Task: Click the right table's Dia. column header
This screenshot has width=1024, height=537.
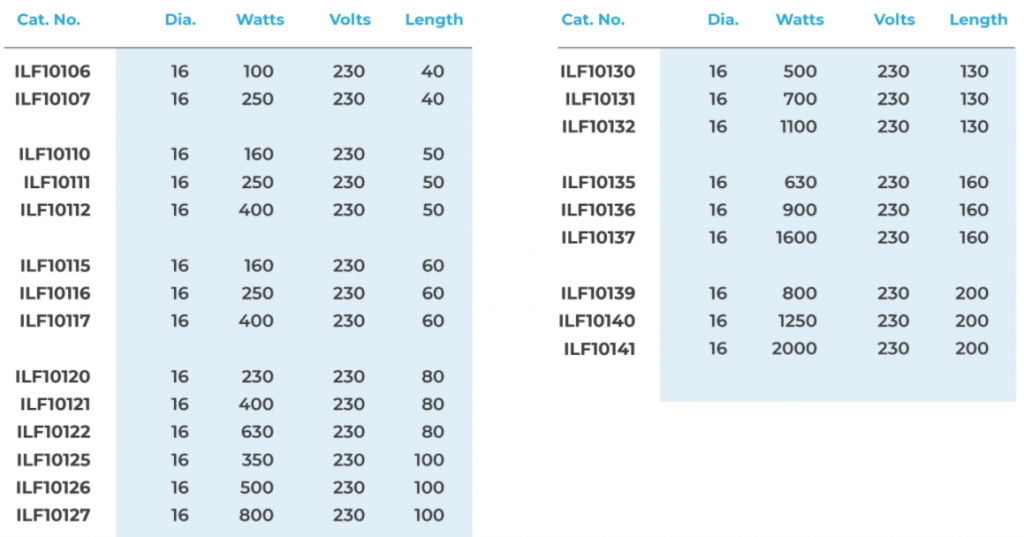Action: (x=723, y=20)
